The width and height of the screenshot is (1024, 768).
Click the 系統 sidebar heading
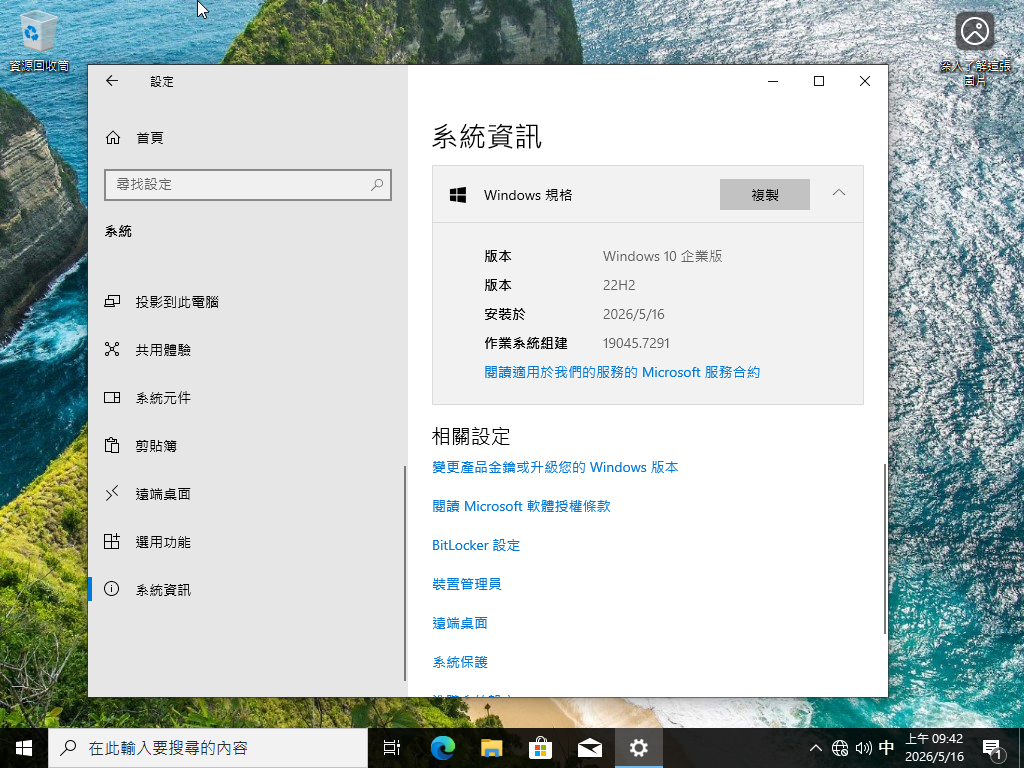point(118,231)
